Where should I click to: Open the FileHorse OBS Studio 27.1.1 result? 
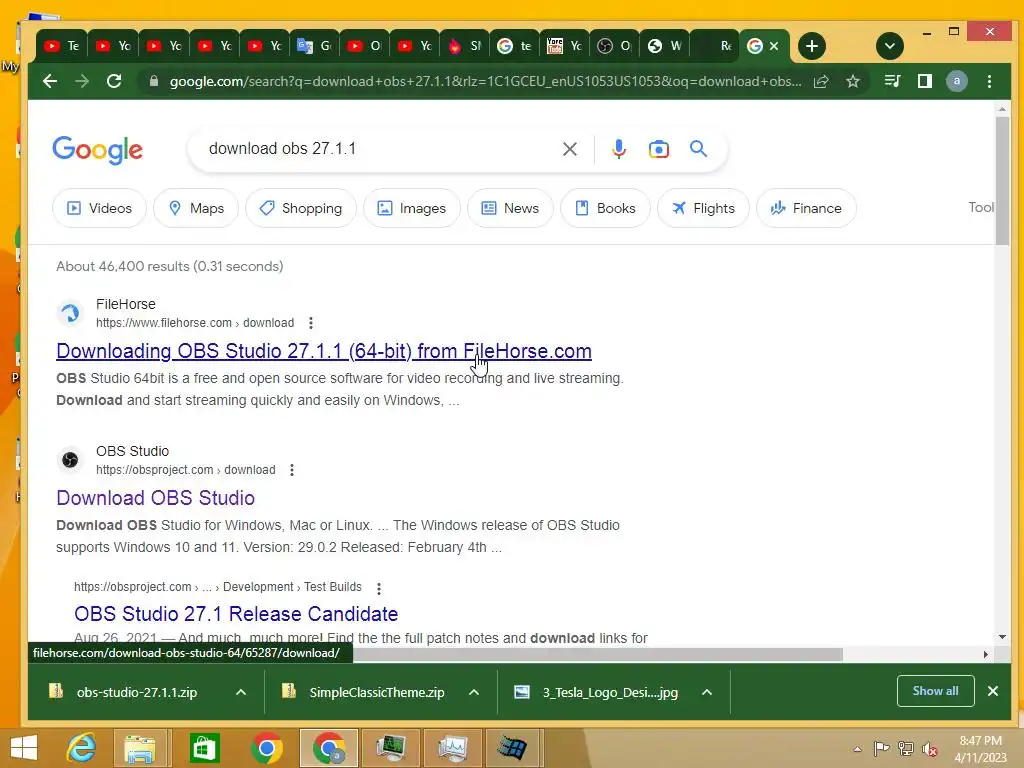point(324,351)
